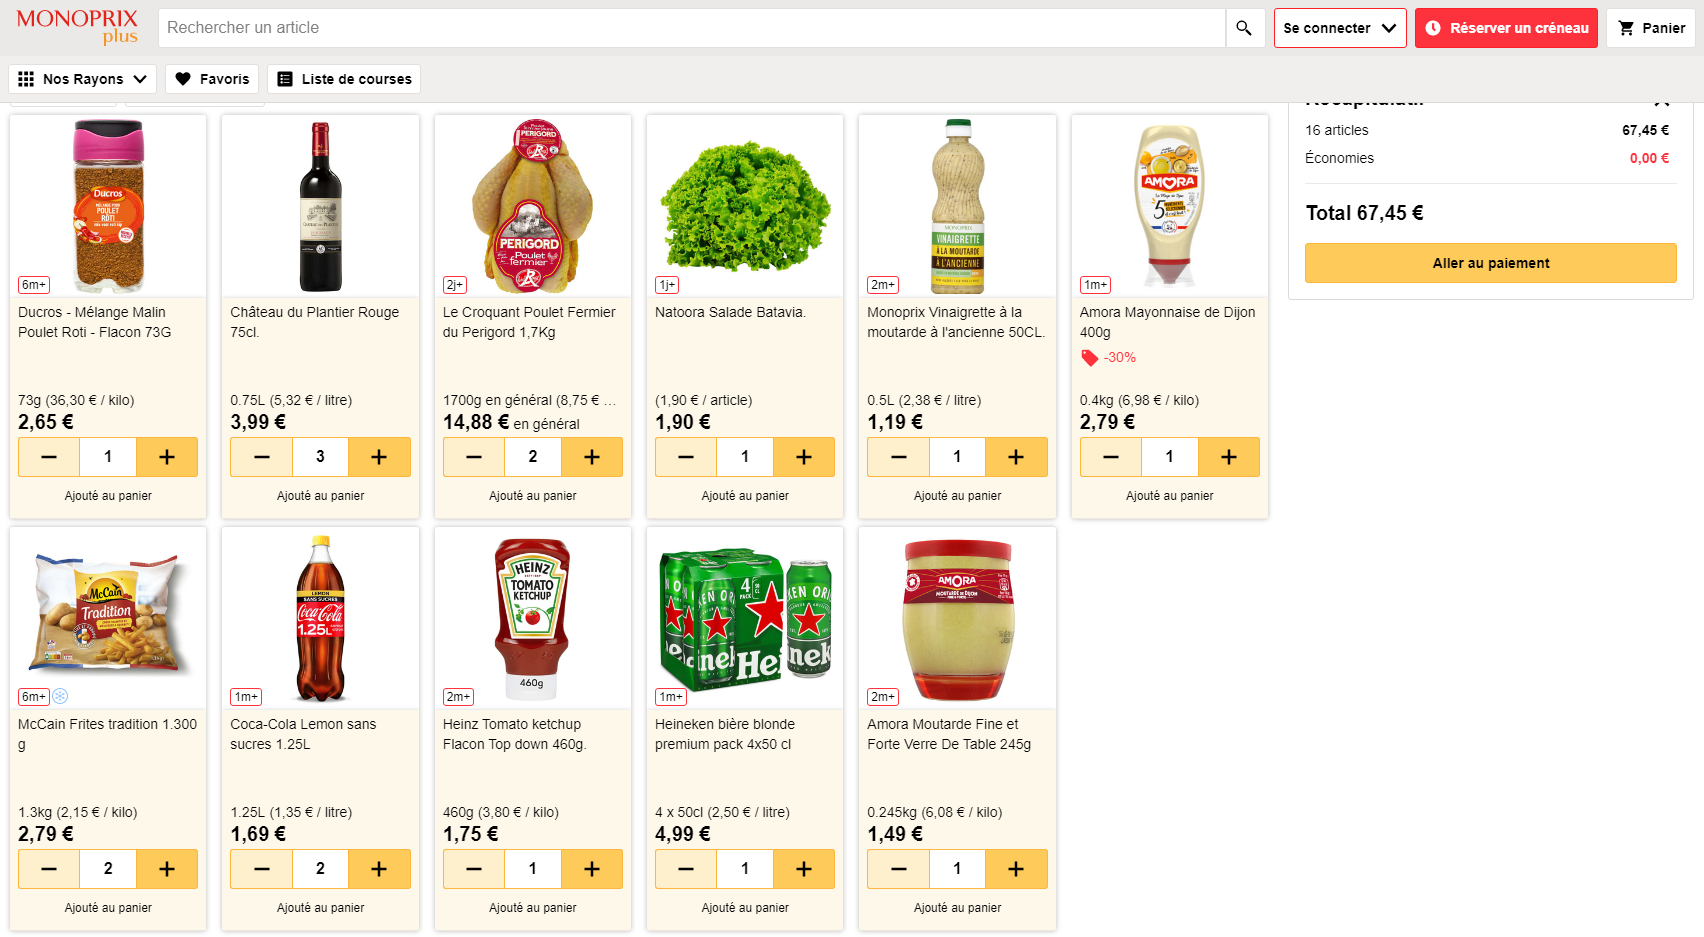The image size is (1704, 937).
Task: Open the Nos Rayons menu
Action: pyautogui.click(x=83, y=79)
